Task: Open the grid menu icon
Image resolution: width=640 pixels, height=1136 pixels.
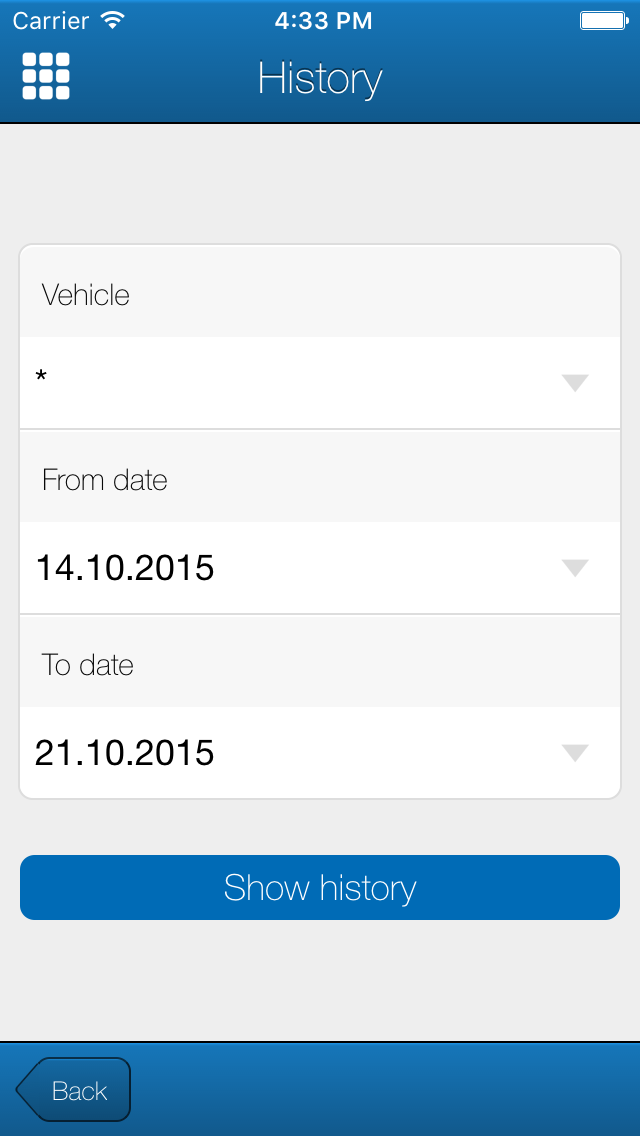Action: (46, 76)
